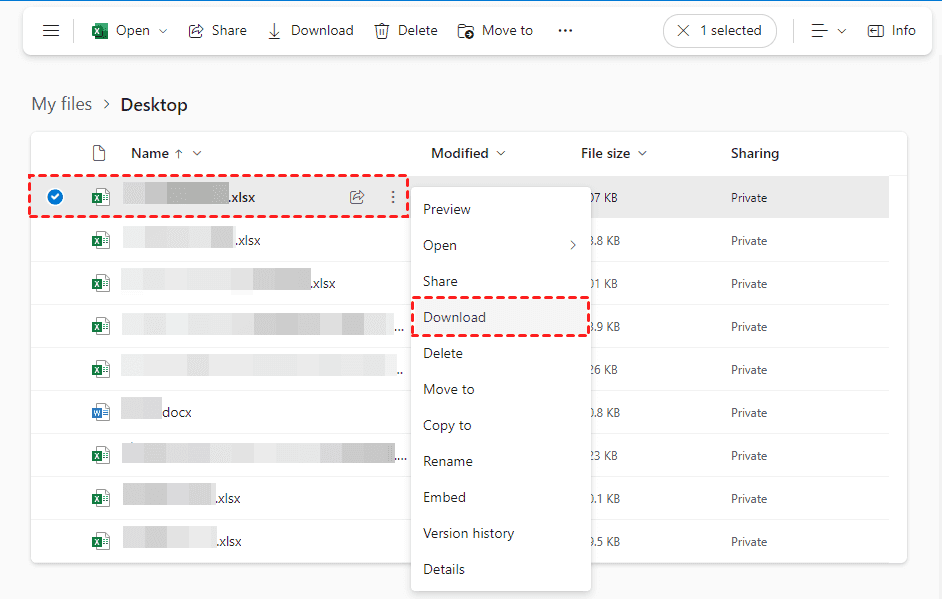The height and width of the screenshot is (599, 942).
Task: Uncheck the selected first file's checkmark
Action: tap(55, 197)
